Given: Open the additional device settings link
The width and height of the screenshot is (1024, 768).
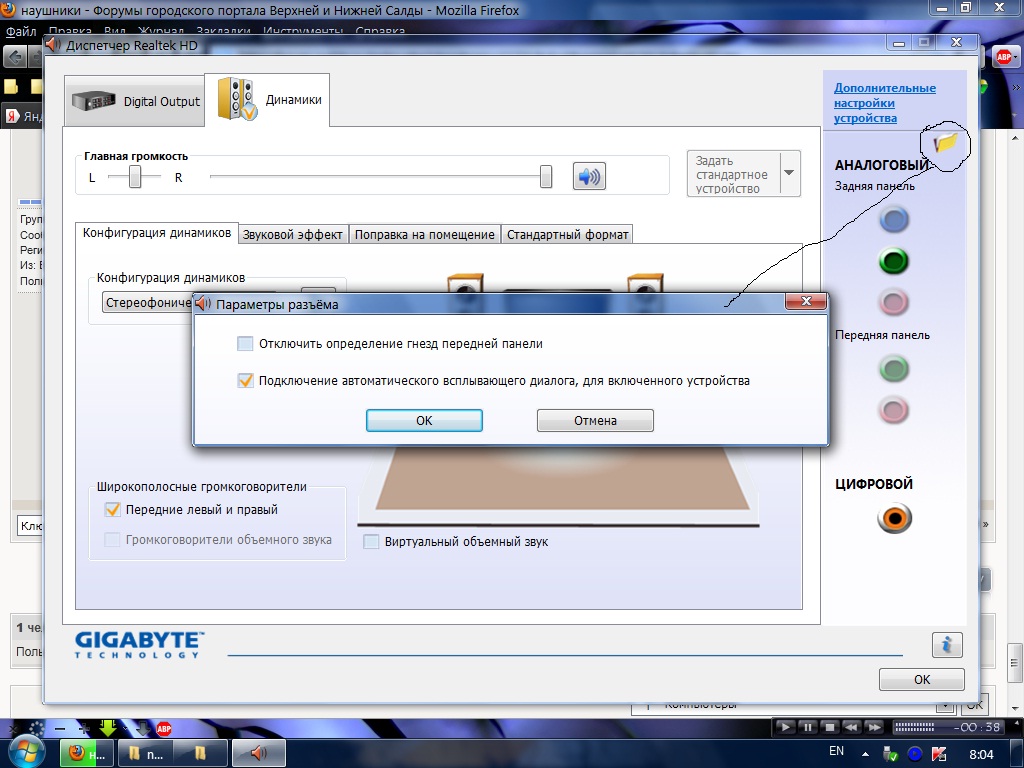Looking at the screenshot, I should point(884,103).
